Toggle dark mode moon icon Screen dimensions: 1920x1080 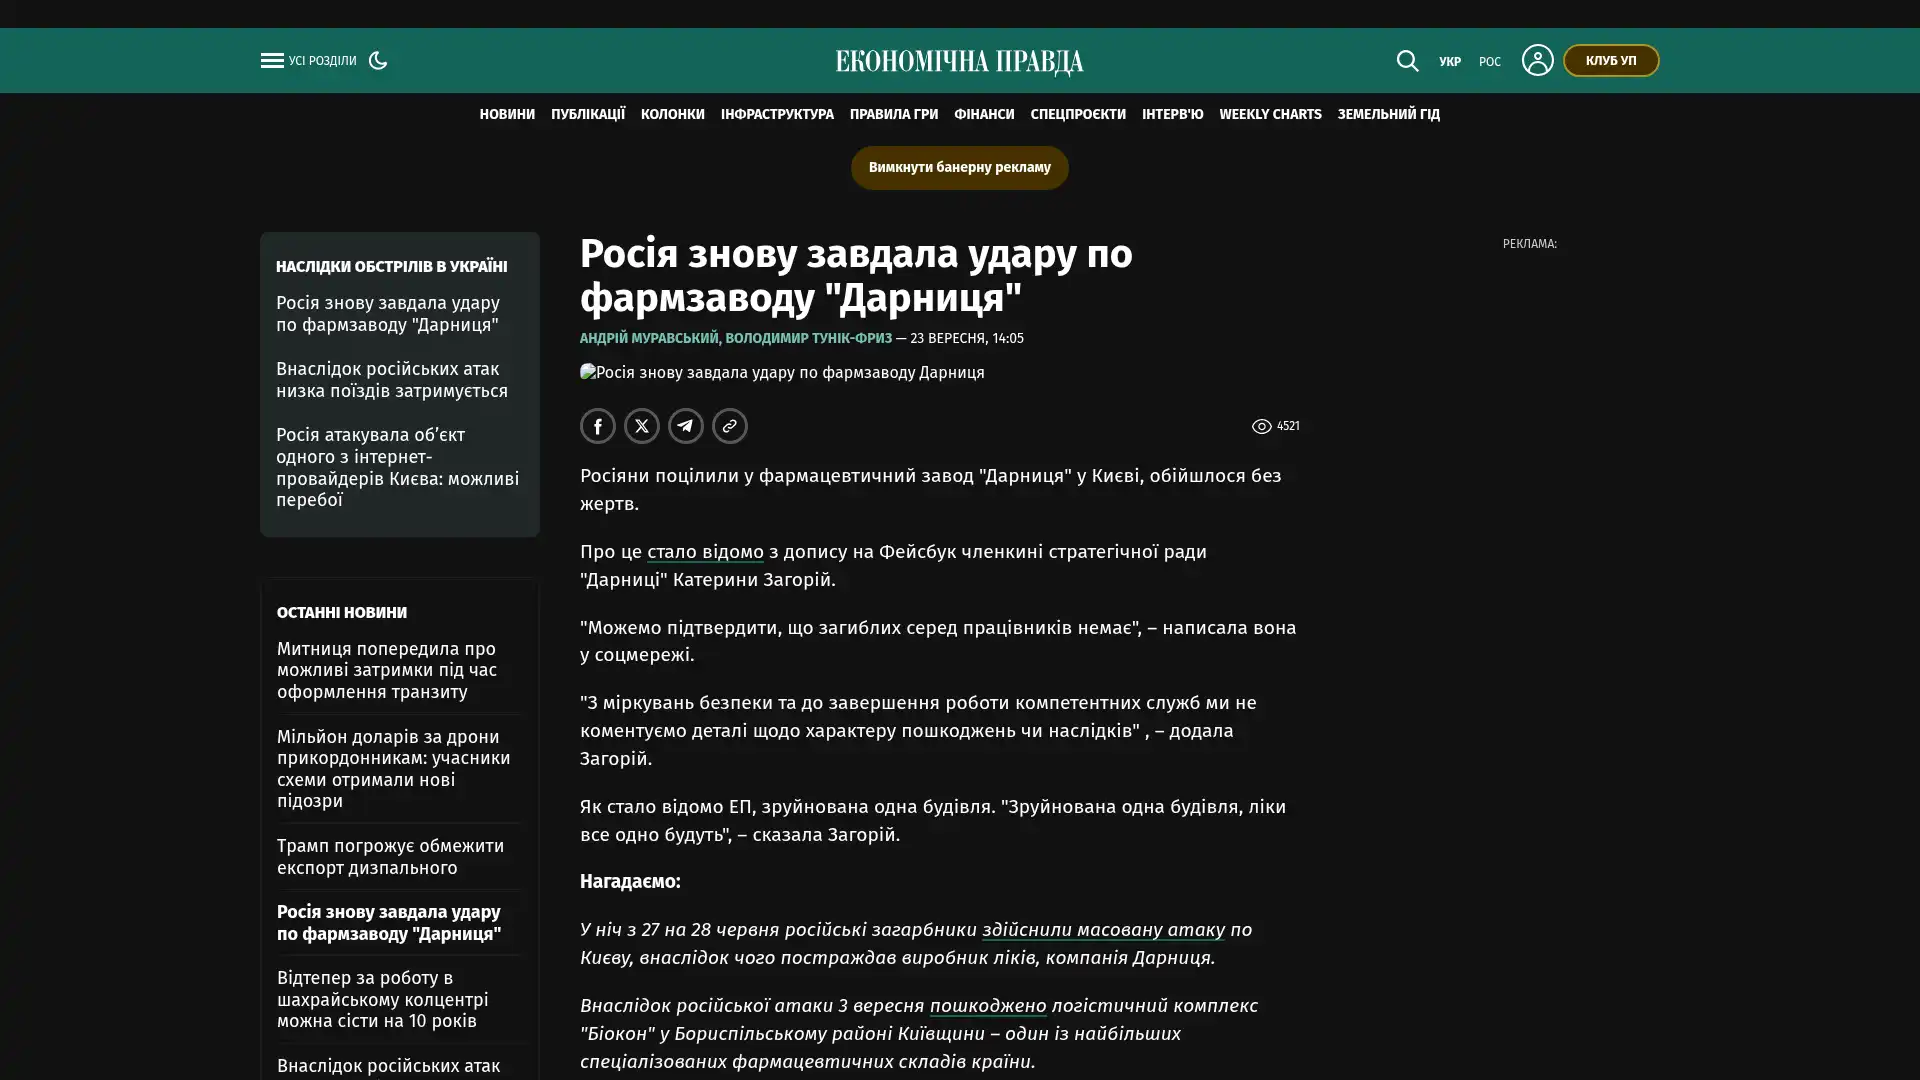click(378, 60)
